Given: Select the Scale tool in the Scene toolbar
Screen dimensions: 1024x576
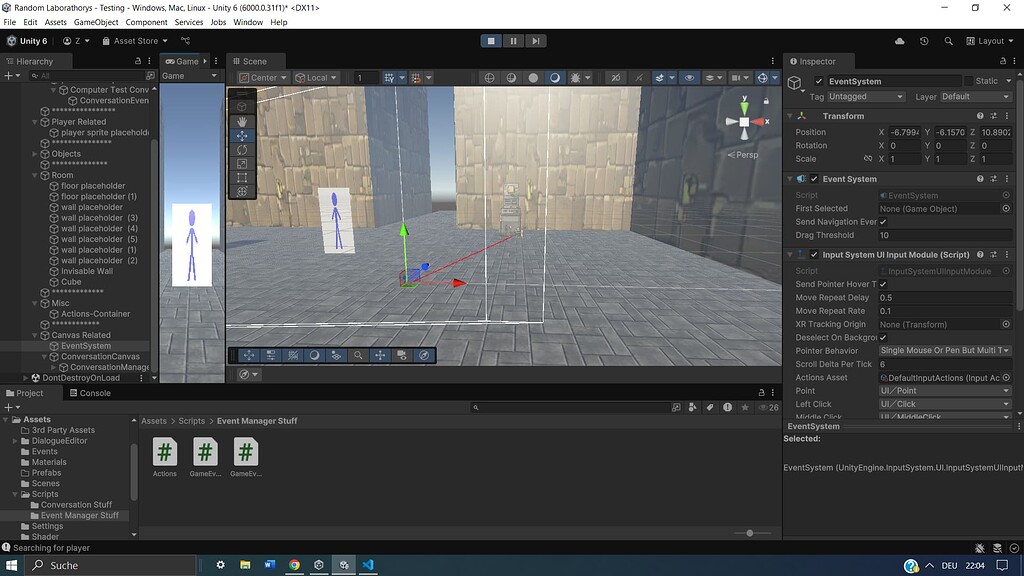Looking at the screenshot, I should pyautogui.click(x=240, y=163).
